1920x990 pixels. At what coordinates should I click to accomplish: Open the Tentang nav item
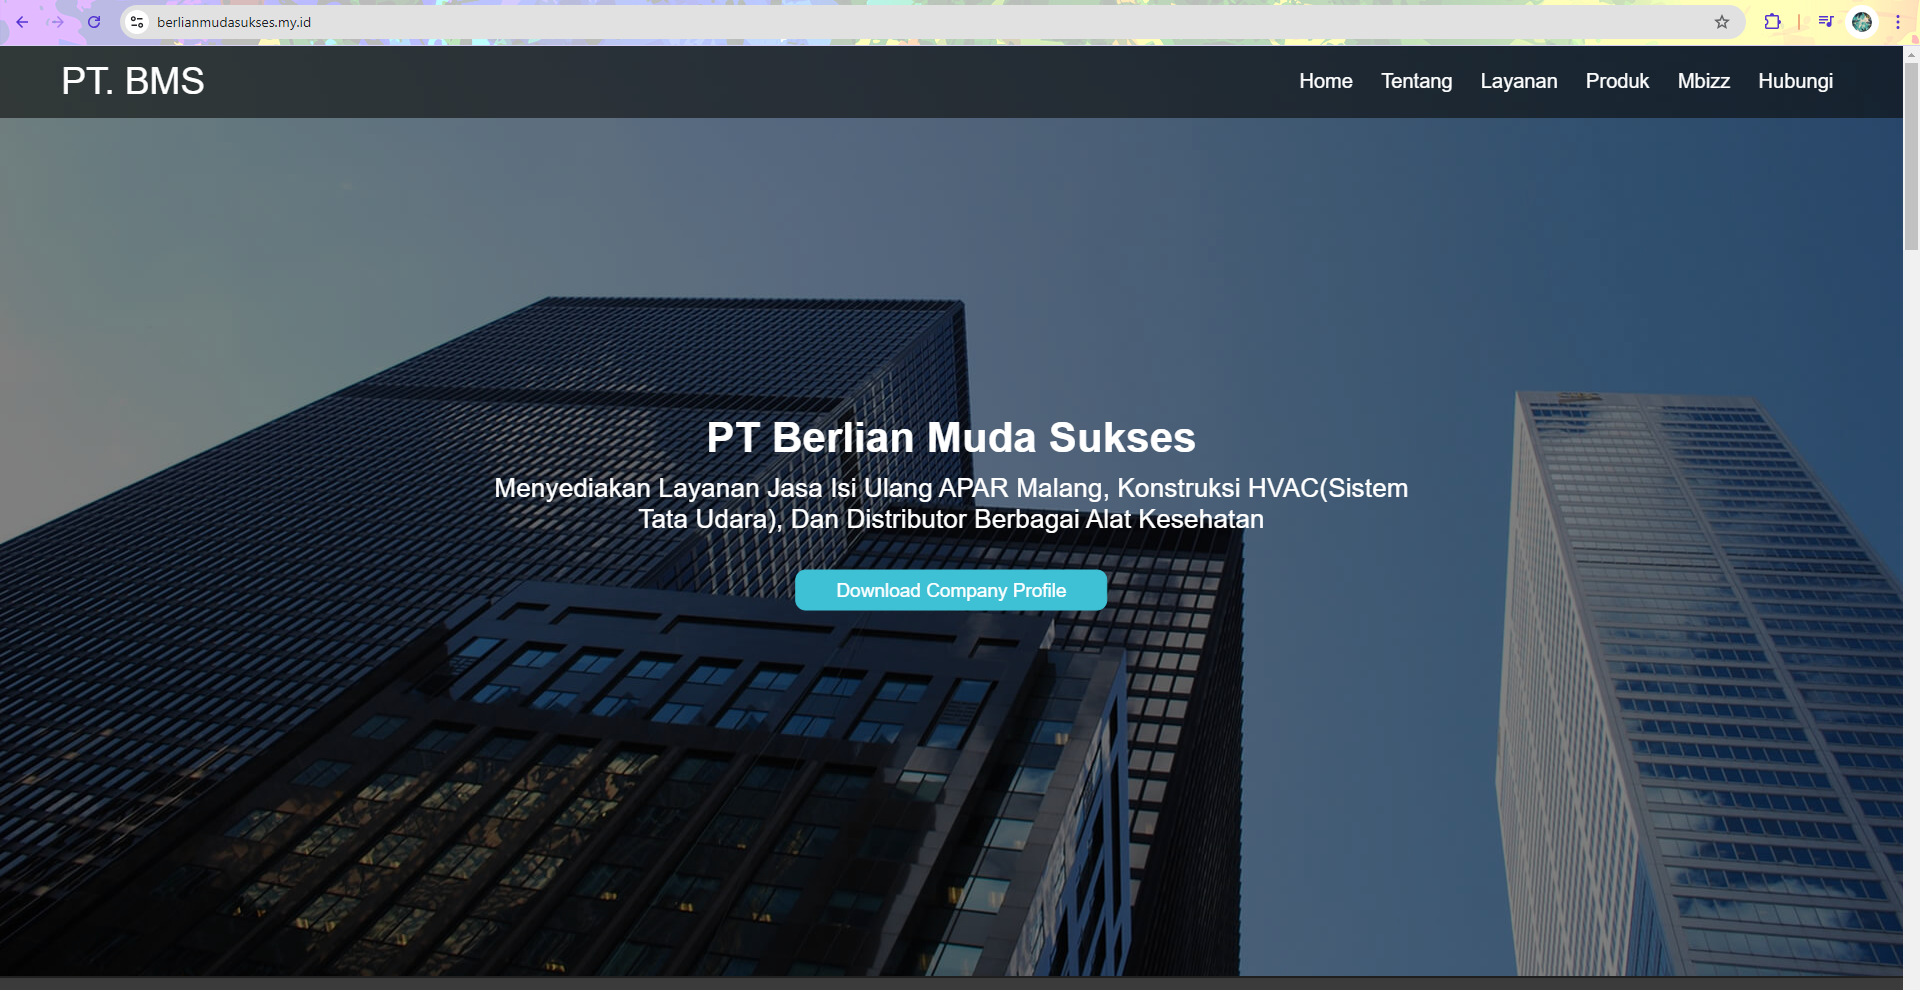(1416, 81)
